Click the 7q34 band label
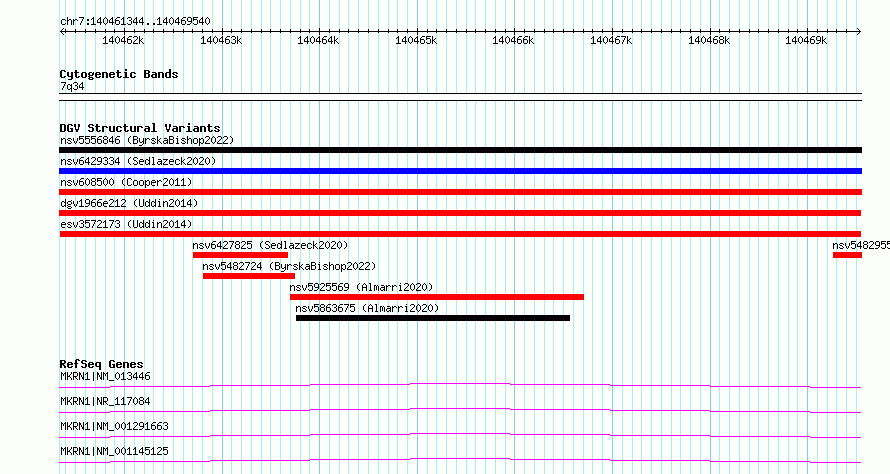Image resolution: width=890 pixels, height=474 pixels. pyautogui.click(x=72, y=86)
